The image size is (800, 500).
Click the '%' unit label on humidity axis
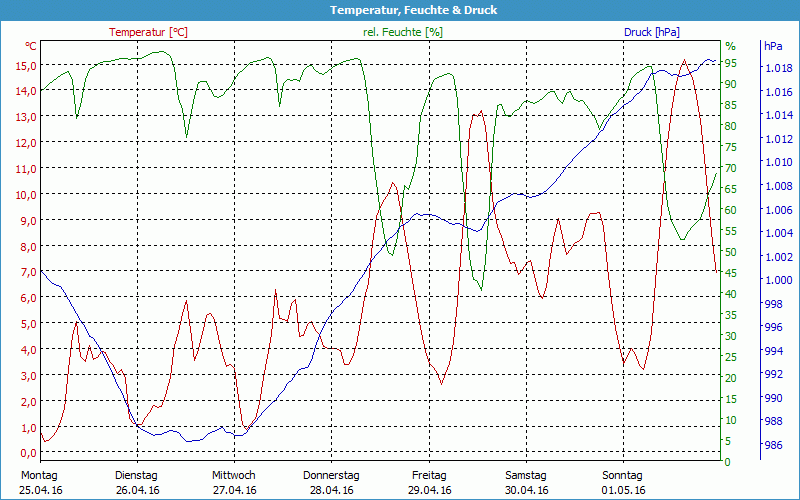(731, 46)
